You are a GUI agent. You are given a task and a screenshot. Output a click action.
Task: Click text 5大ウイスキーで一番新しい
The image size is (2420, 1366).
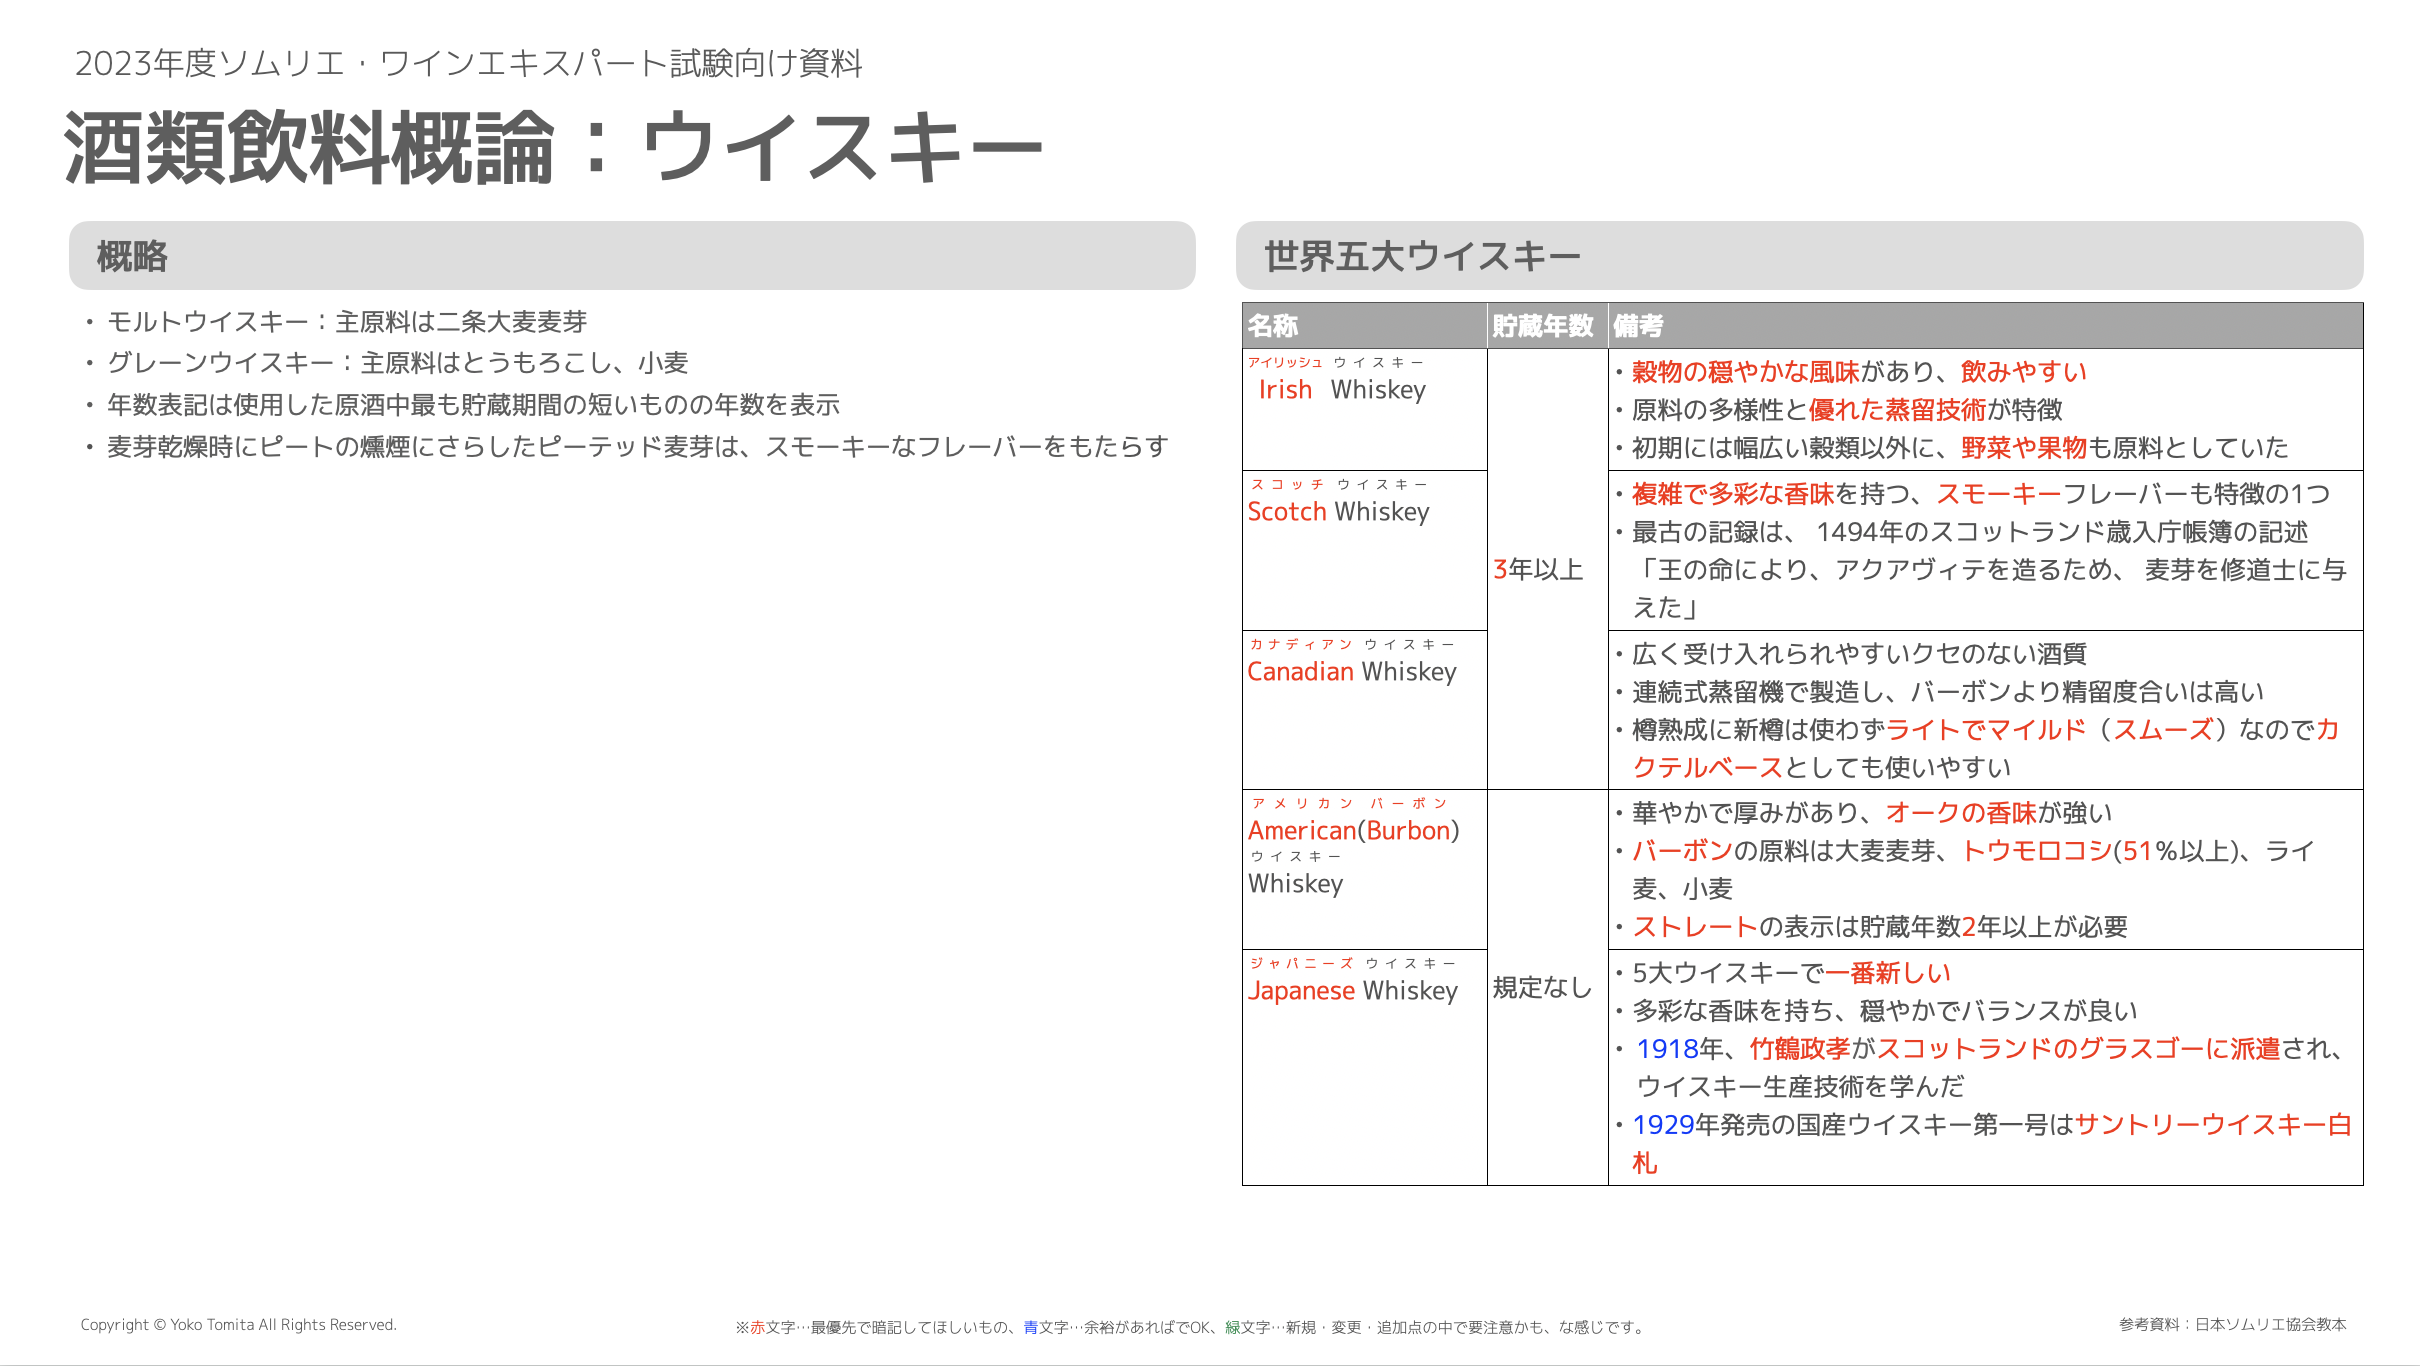pyautogui.click(x=1791, y=973)
